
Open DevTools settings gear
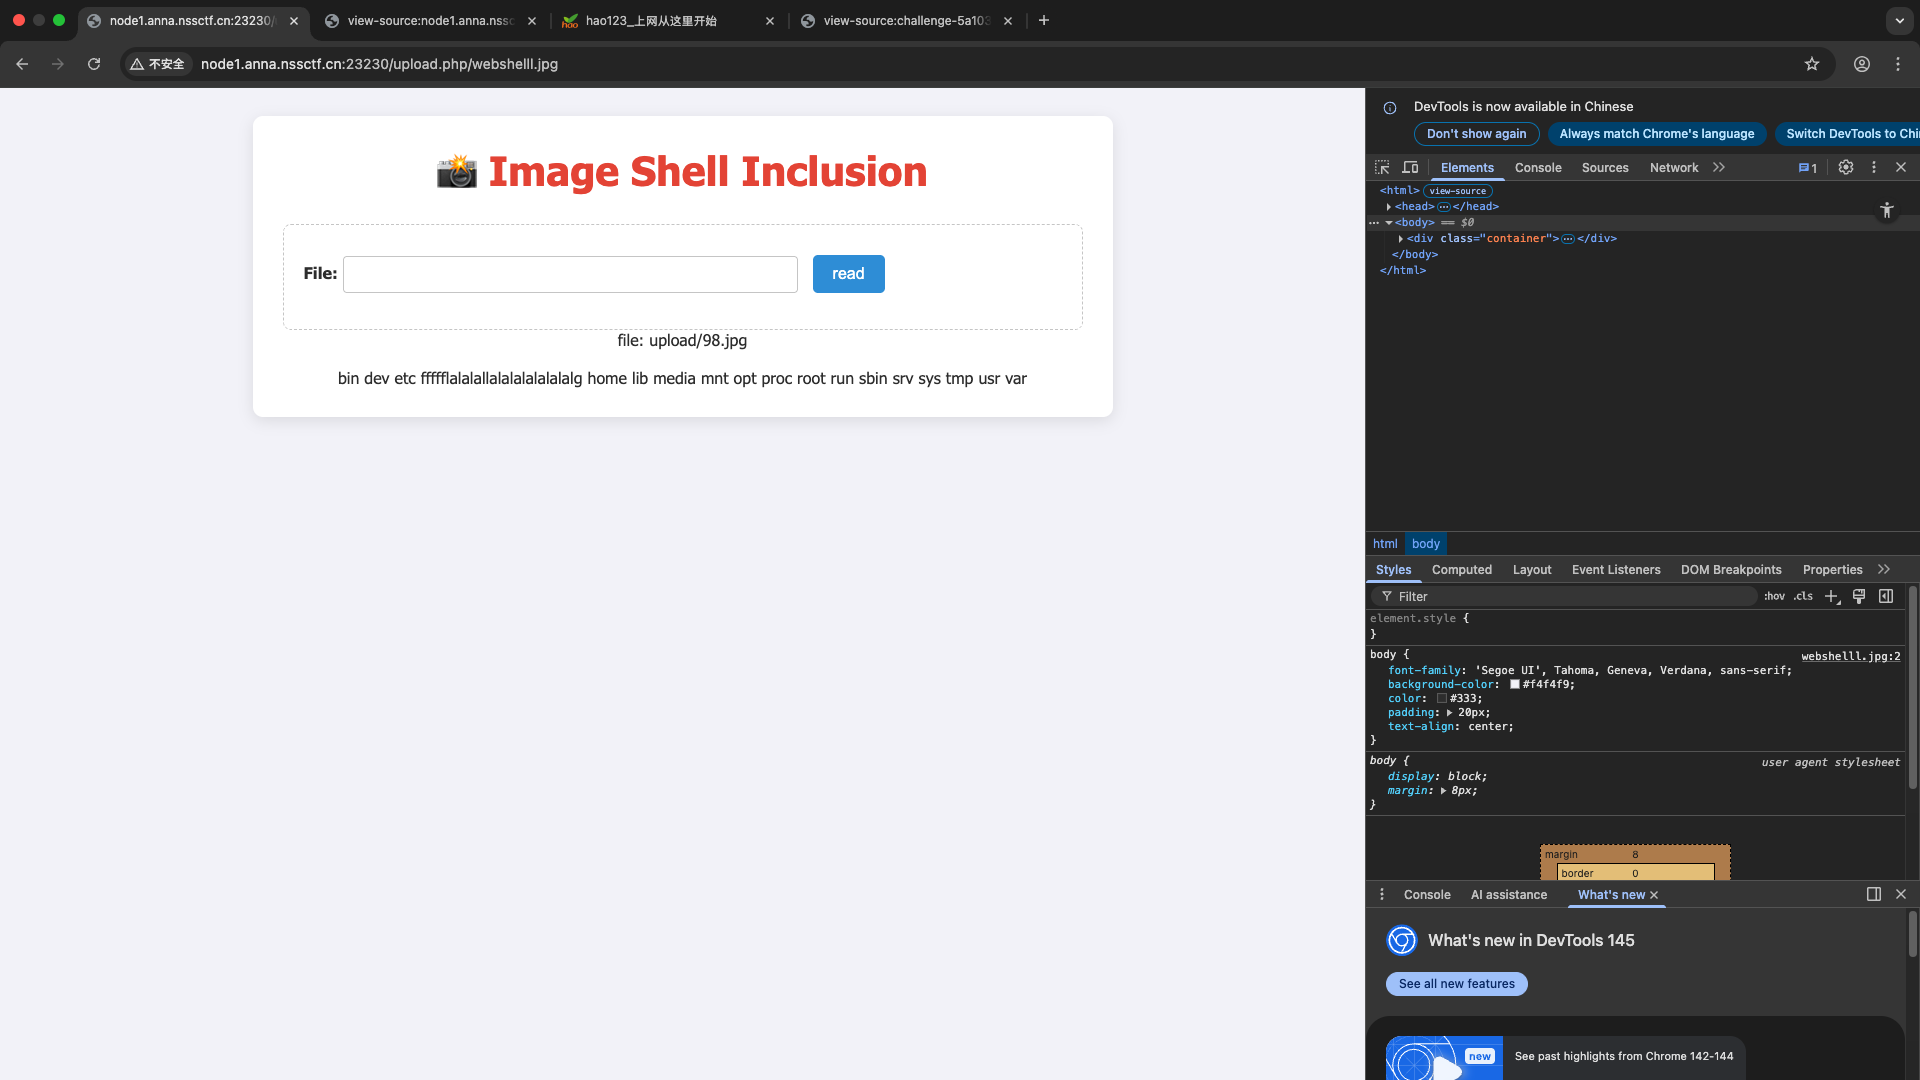[1846, 168]
